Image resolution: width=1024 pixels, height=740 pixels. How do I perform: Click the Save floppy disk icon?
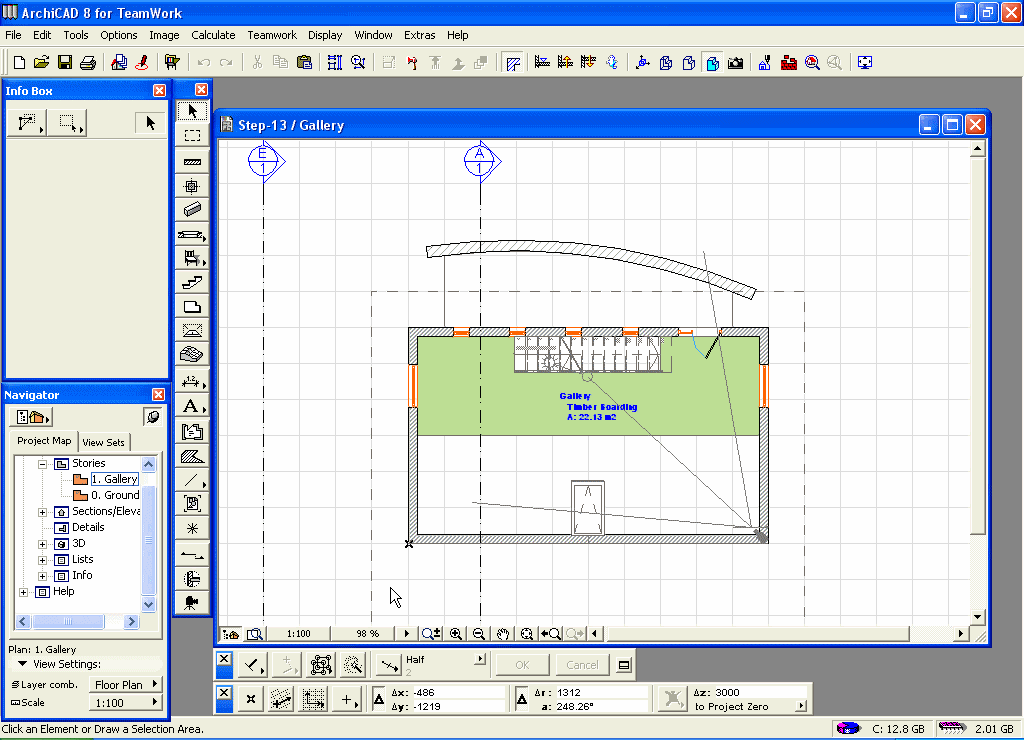point(64,62)
